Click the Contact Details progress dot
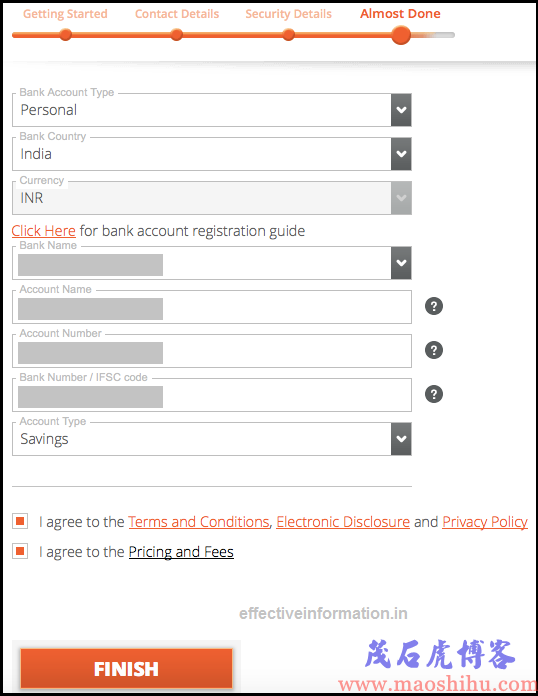Screen dimensions: 538x696 coord(177,35)
